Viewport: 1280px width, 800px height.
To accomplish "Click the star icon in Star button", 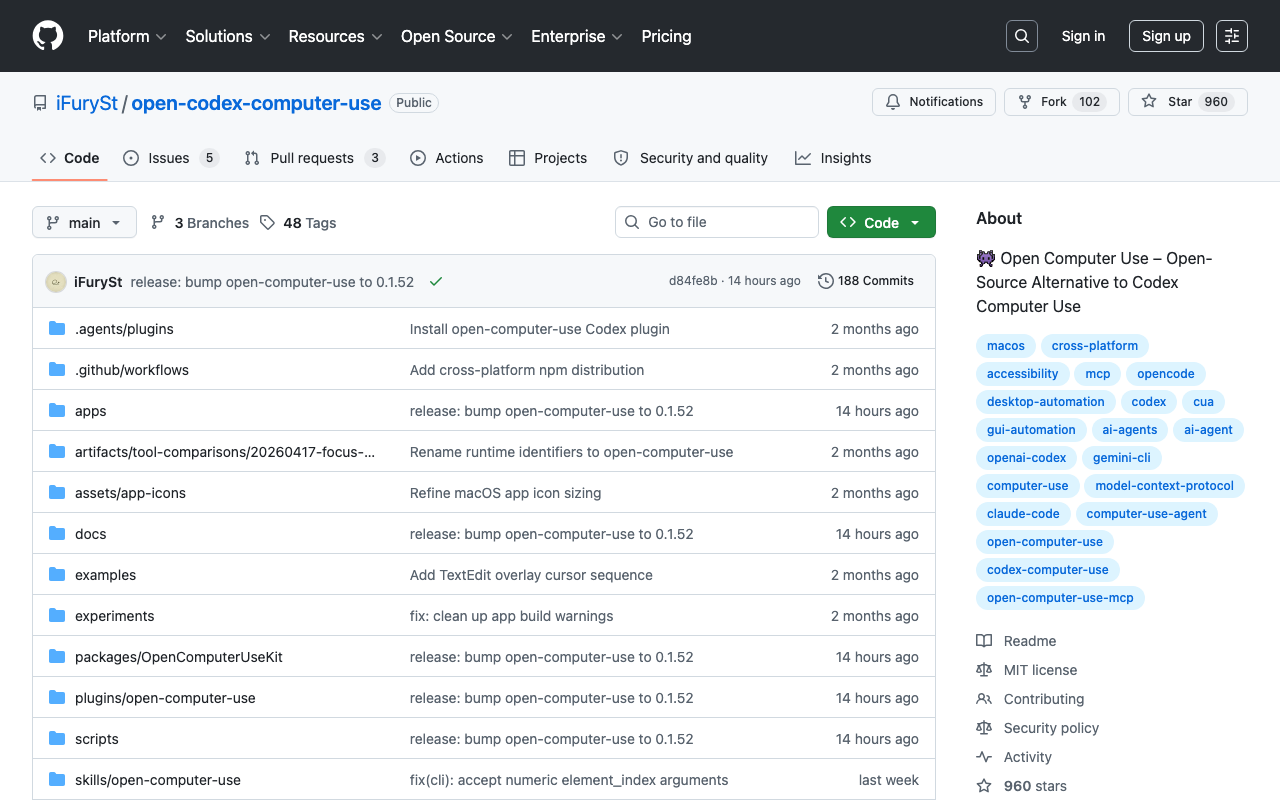I will [1149, 102].
